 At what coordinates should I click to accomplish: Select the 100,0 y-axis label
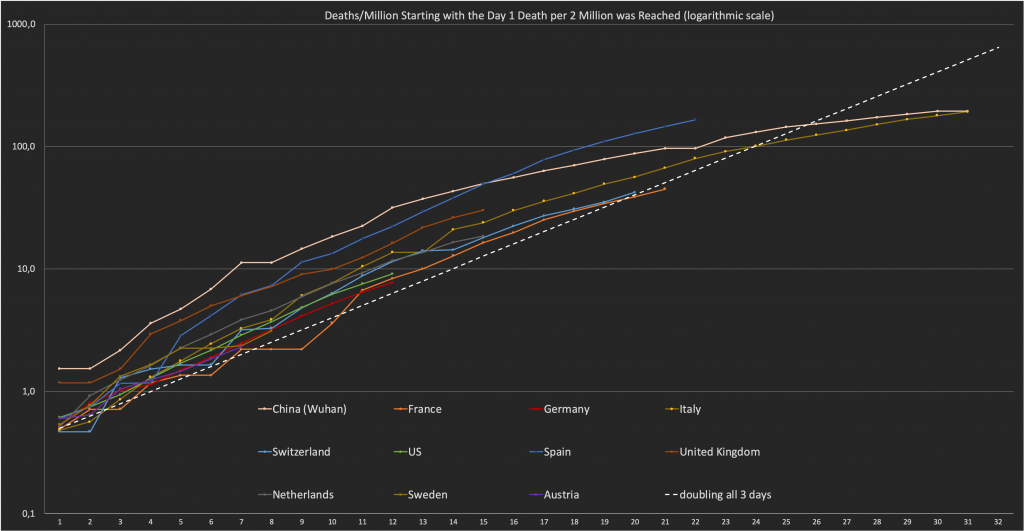[24, 147]
